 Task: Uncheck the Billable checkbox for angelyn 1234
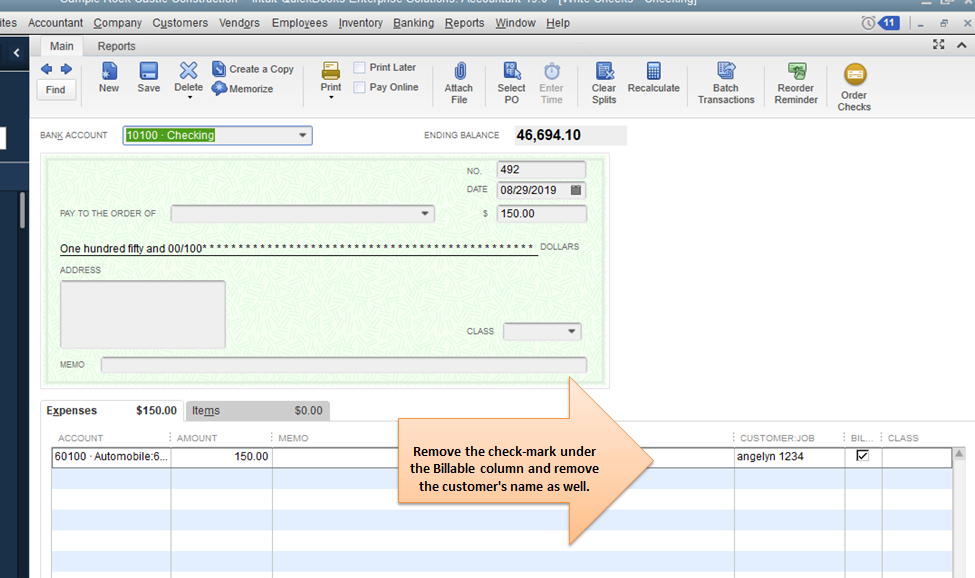point(862,456)
